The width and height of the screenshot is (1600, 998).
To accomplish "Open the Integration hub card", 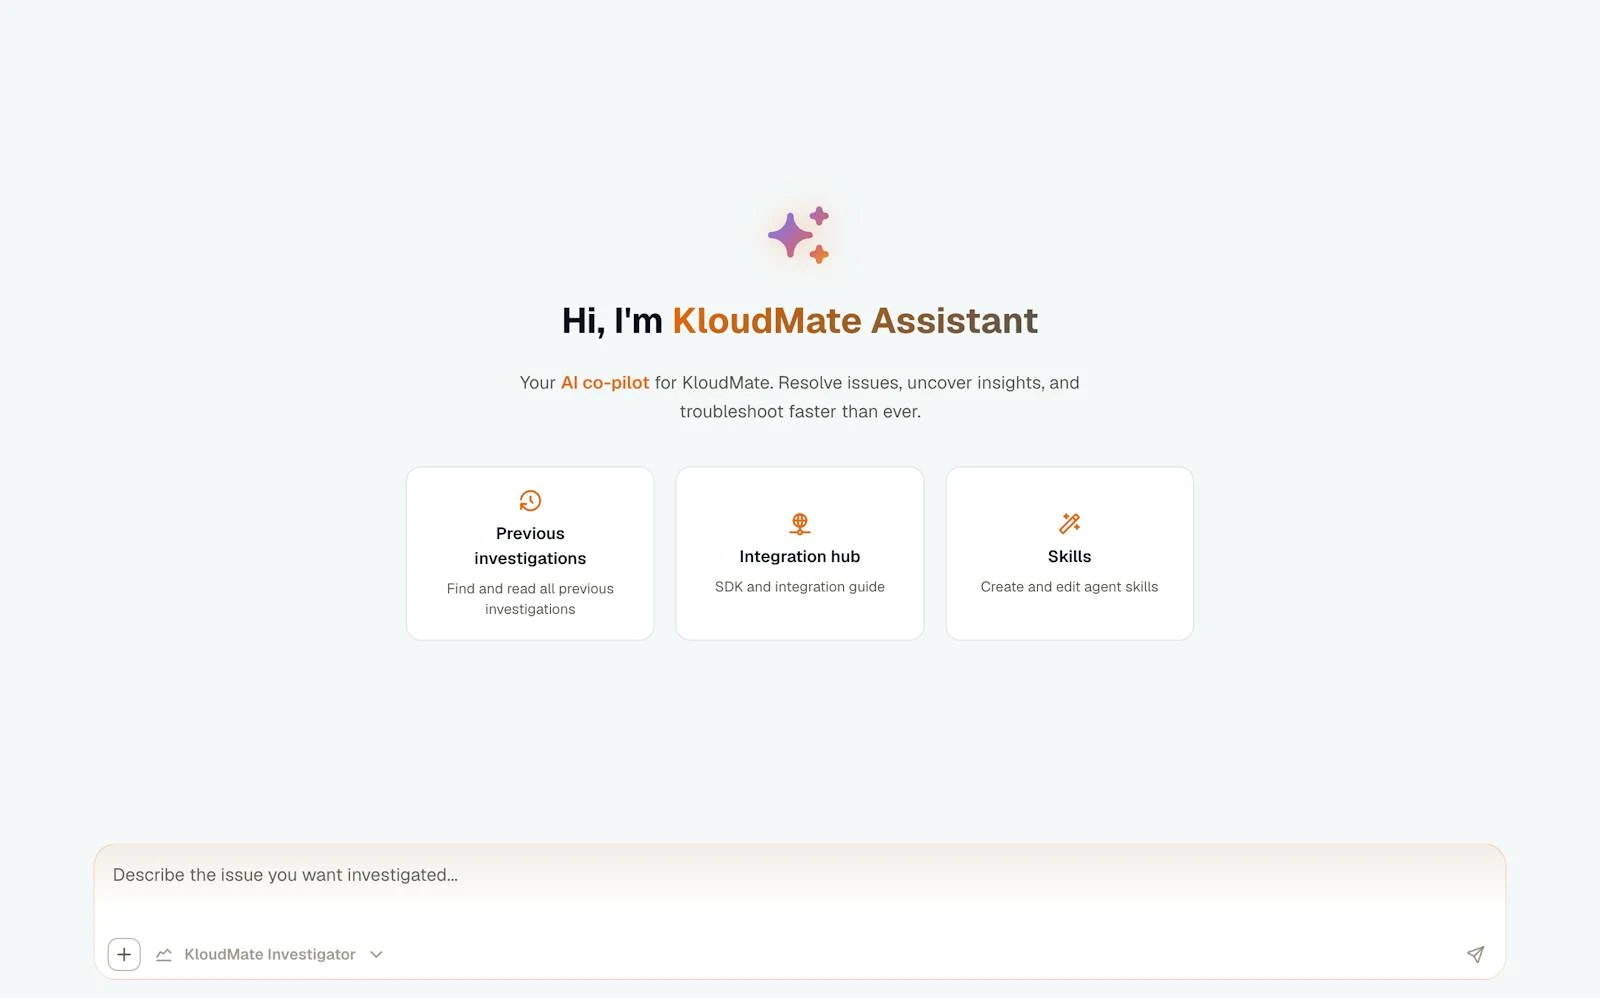I will coord(800,553).
